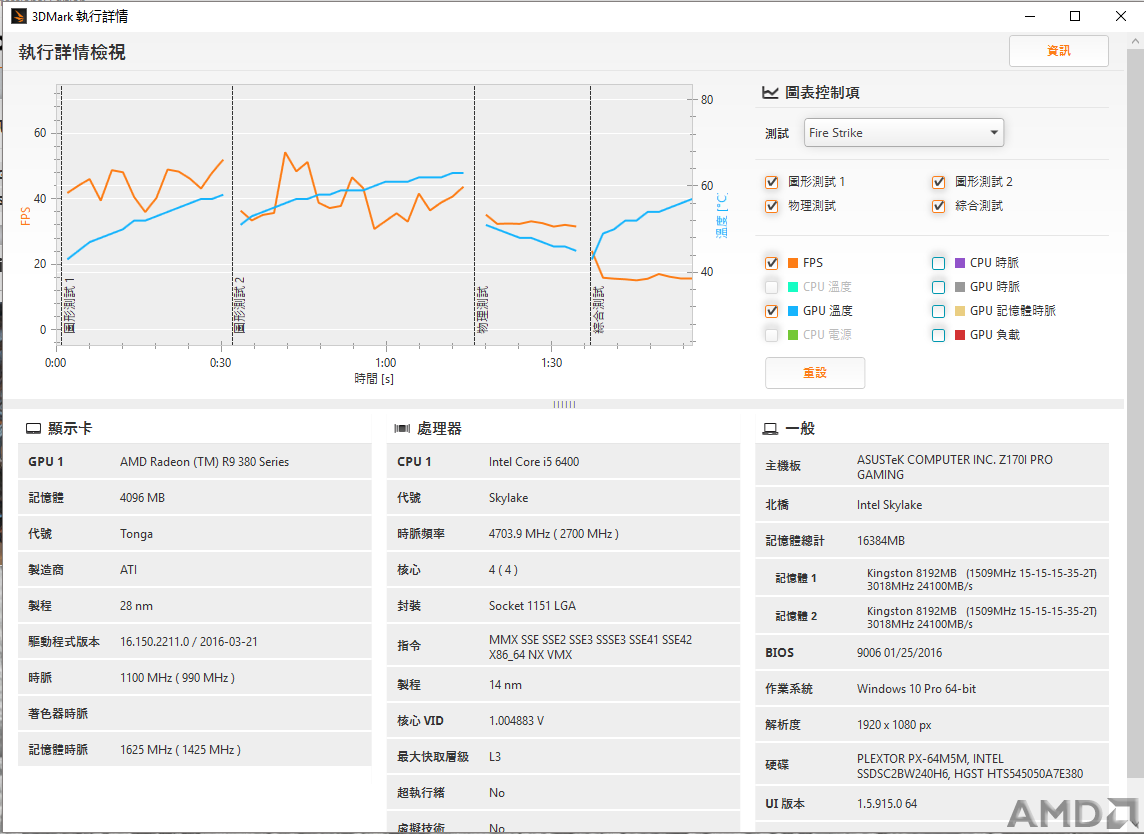The width and height of the screenshot is (1144, 834).
Task: Click the 28 nm process value
Action: (x=136, y=606)
